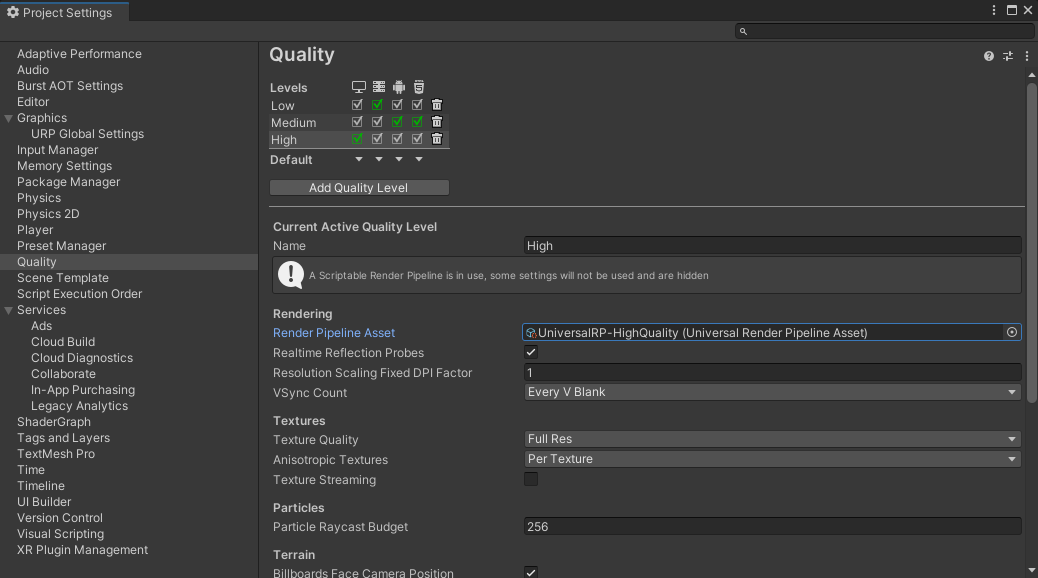Viewport: 1038px width, 578px height.
Task: Collapse the Graphics tree section
Action: [x=9, y=119]
